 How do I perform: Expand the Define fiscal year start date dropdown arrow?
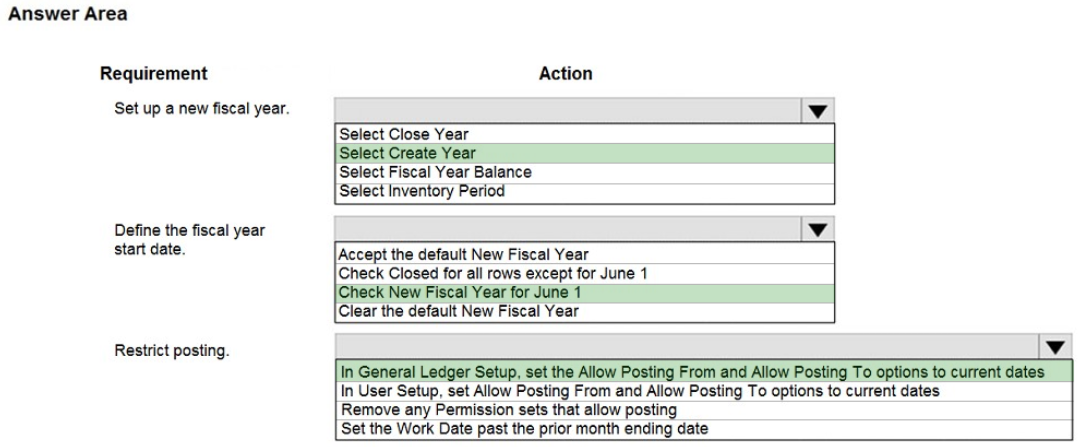817,231
